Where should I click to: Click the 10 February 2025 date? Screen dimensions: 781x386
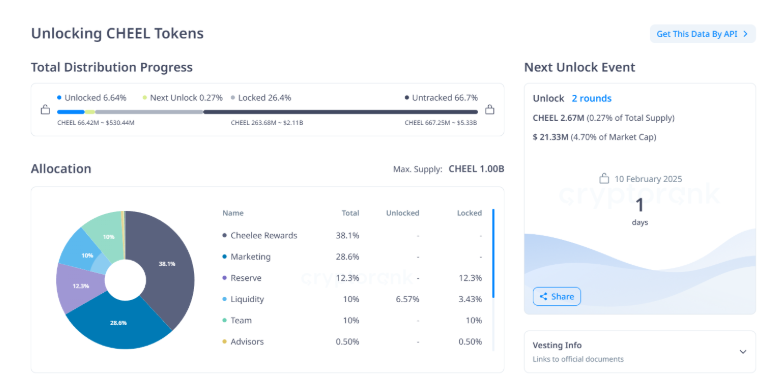click(x=648, y=179)
